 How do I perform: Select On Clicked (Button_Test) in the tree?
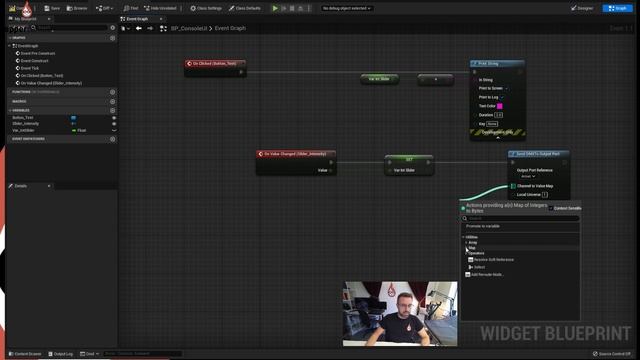click(42, 76)
